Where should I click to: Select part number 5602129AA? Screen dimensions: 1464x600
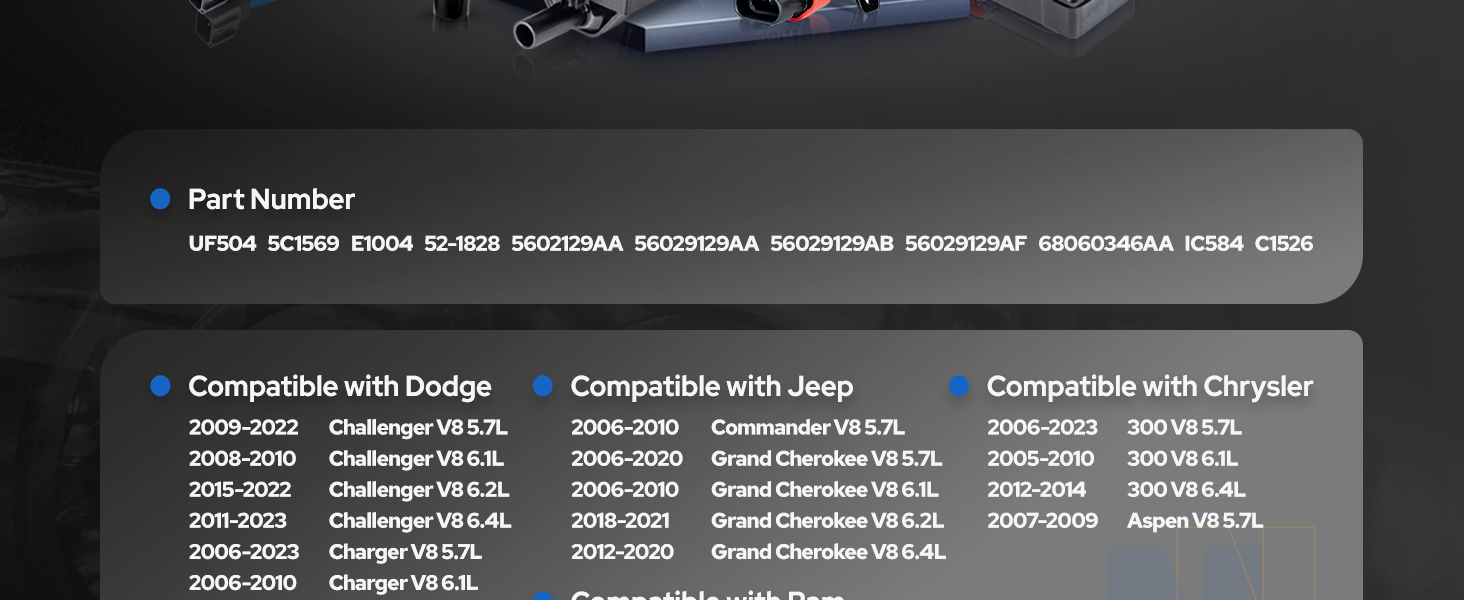point(567,243)
